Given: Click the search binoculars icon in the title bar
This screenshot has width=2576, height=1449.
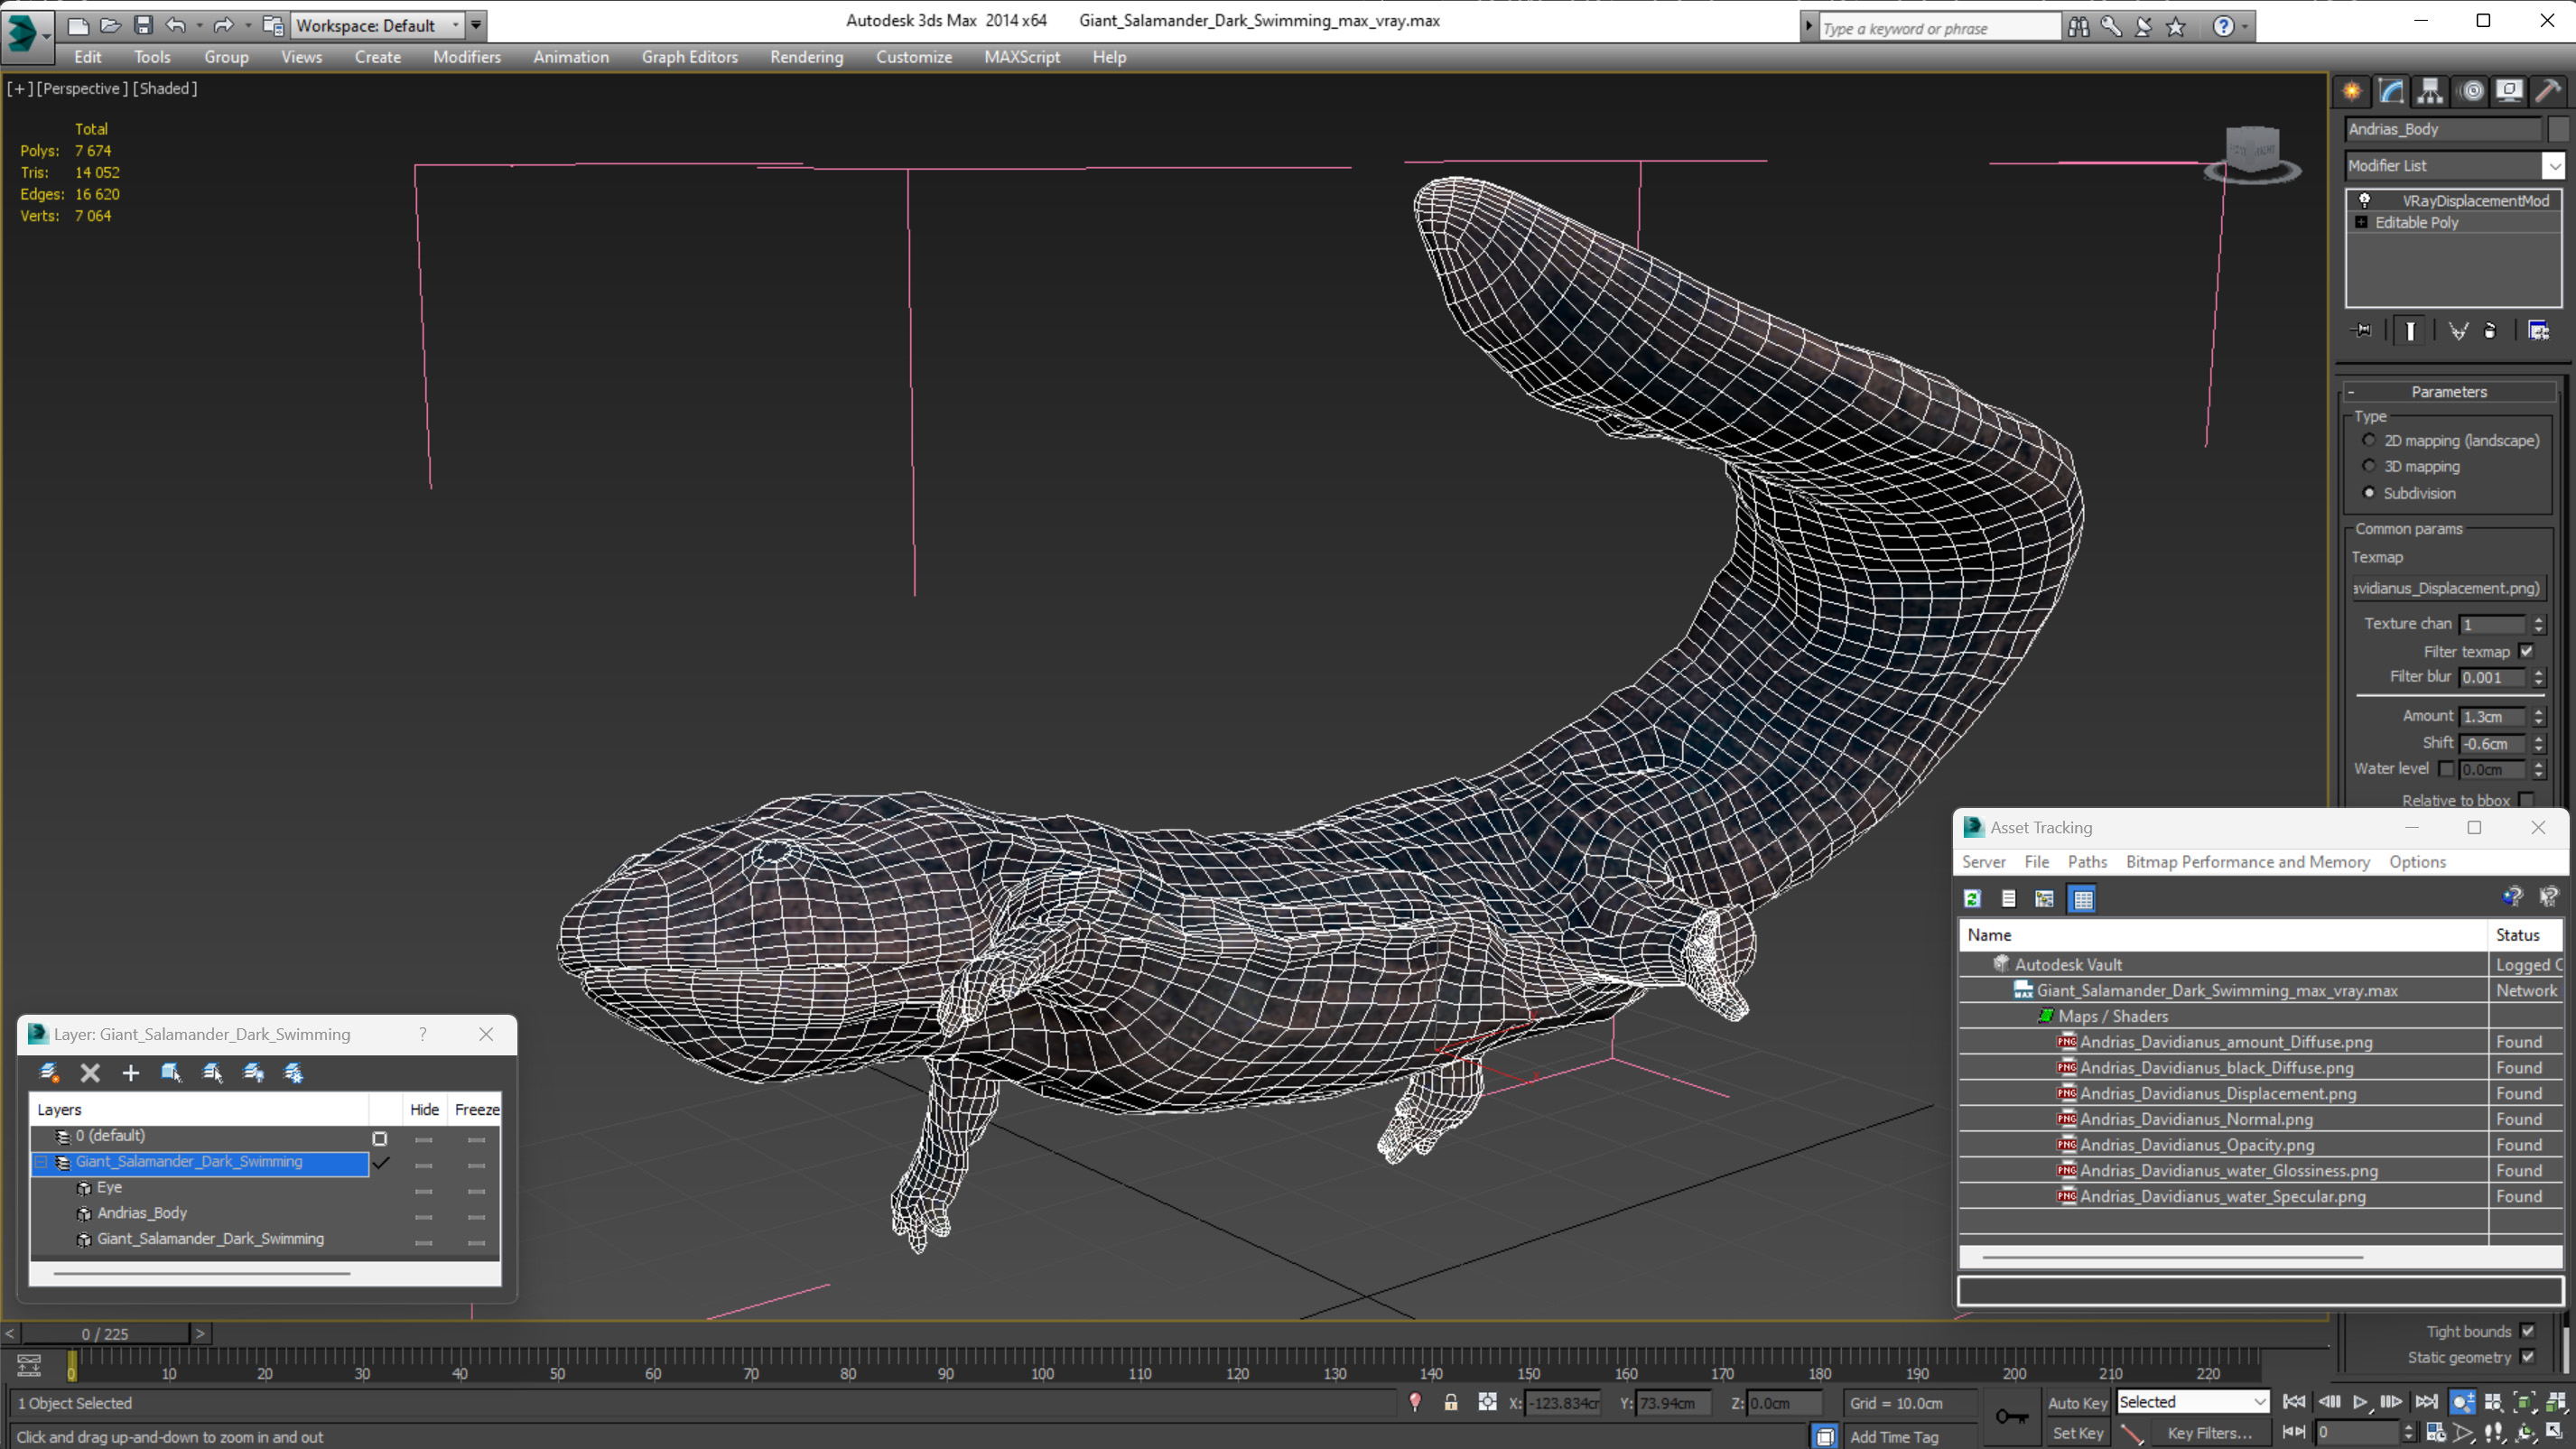Looking at the screenshot, I should coord(2079,27).
